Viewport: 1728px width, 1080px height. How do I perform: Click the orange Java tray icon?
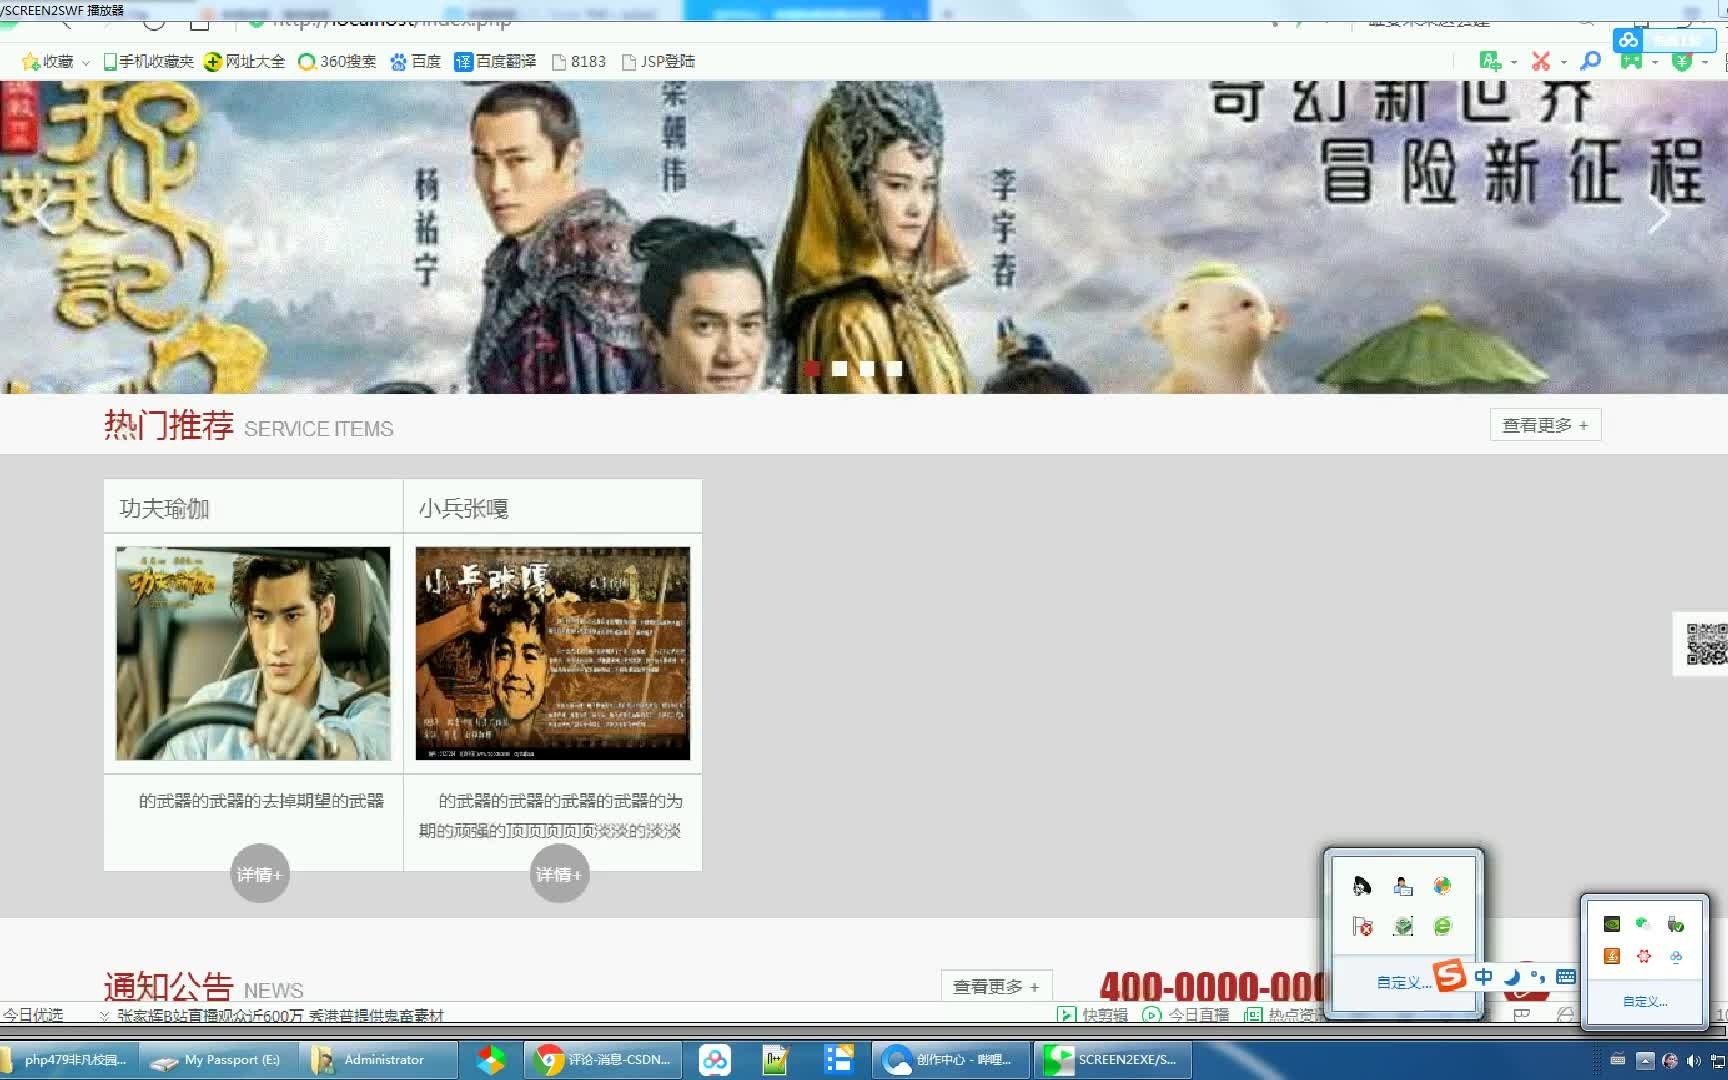[1612, 956]
